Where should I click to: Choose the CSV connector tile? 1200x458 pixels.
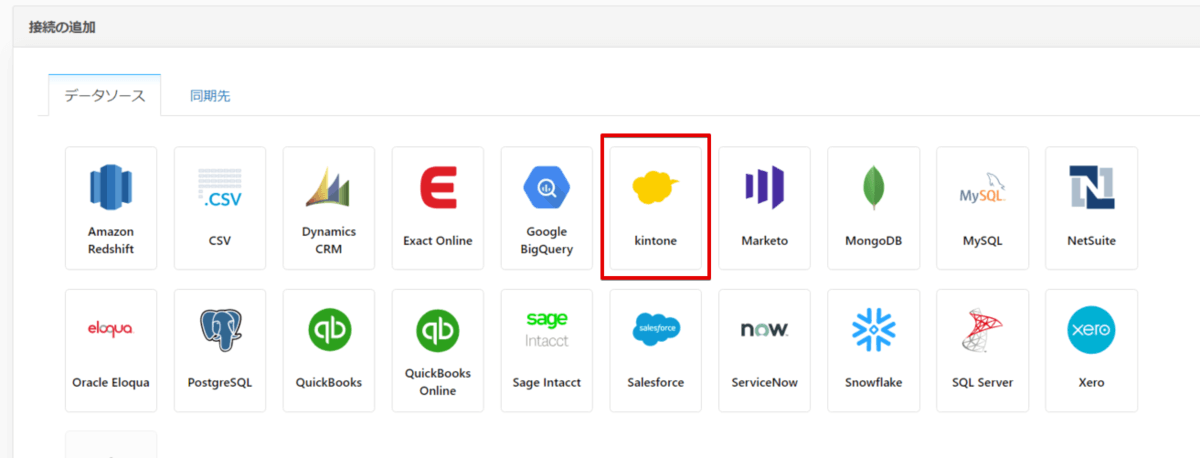(x=220, y=208)
